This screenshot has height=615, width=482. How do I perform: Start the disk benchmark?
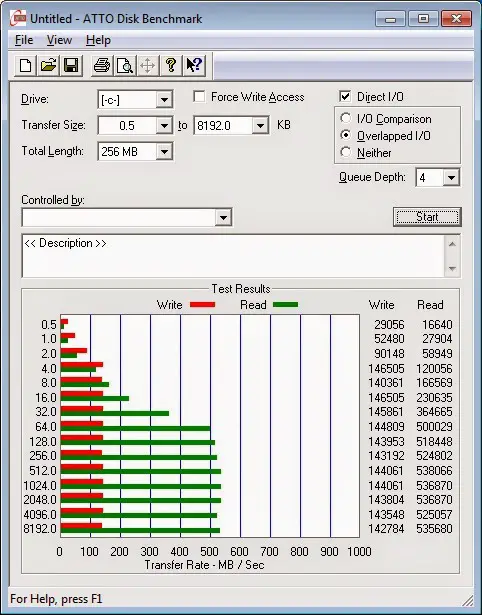(427, 217)
